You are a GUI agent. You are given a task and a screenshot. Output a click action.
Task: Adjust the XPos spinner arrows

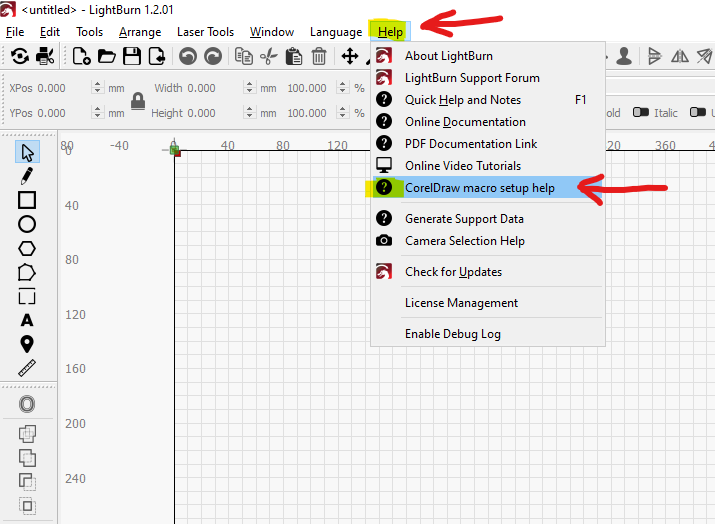click(97, 87)
